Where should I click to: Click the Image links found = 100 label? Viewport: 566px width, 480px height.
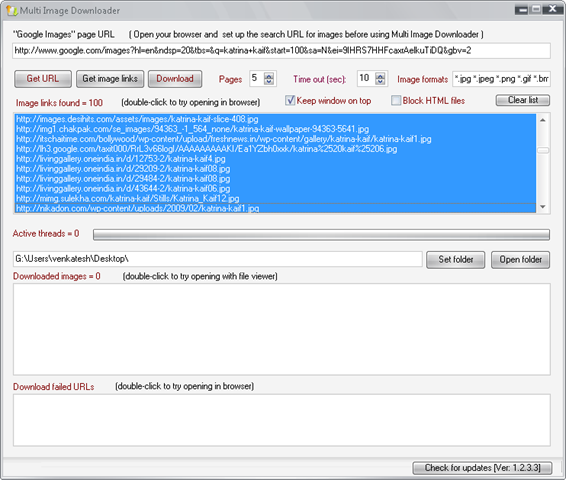[x=59, y=103]
